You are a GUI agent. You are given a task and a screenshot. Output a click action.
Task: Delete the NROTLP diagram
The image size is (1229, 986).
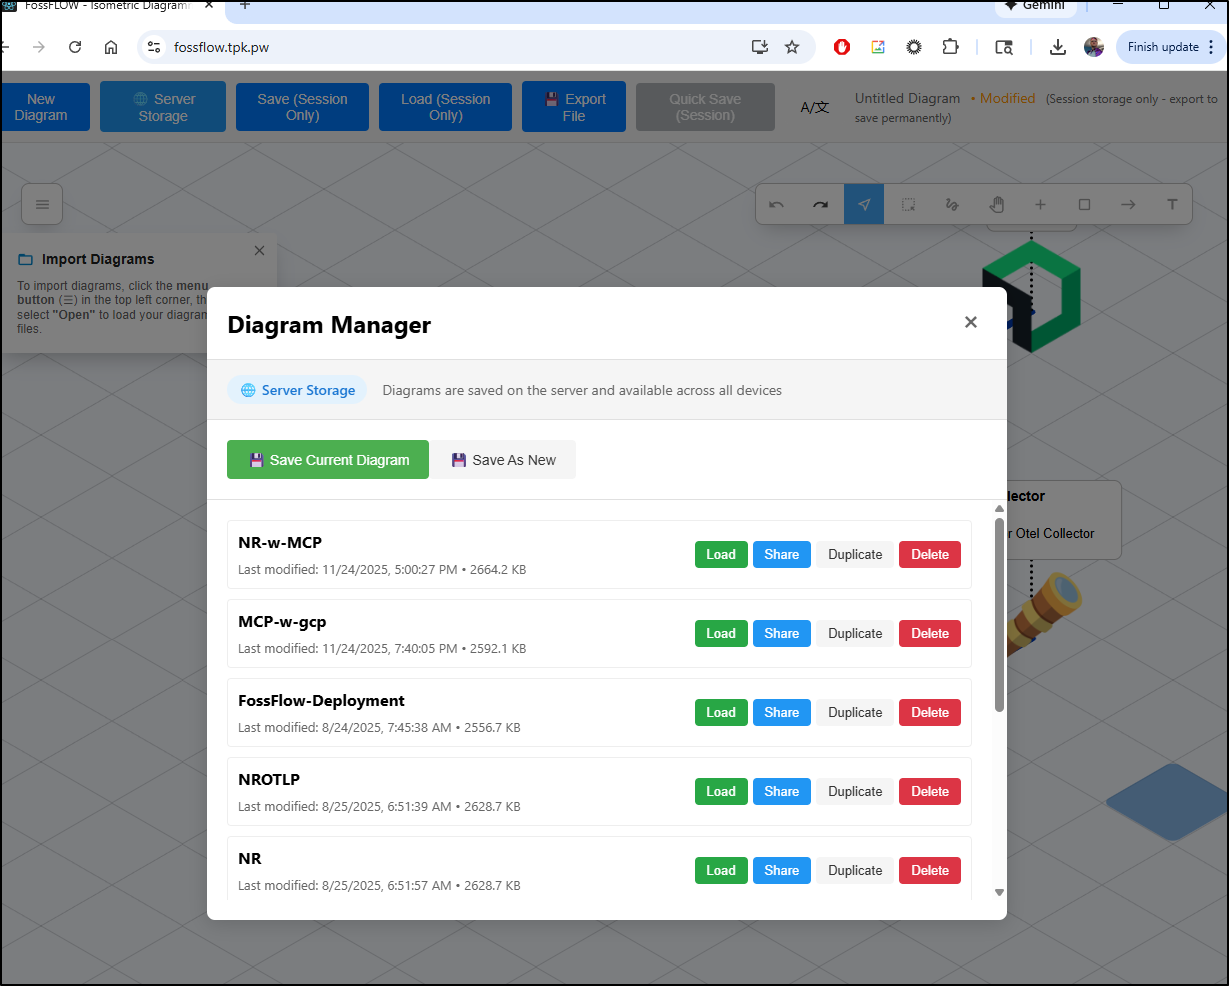coord(929,792)
